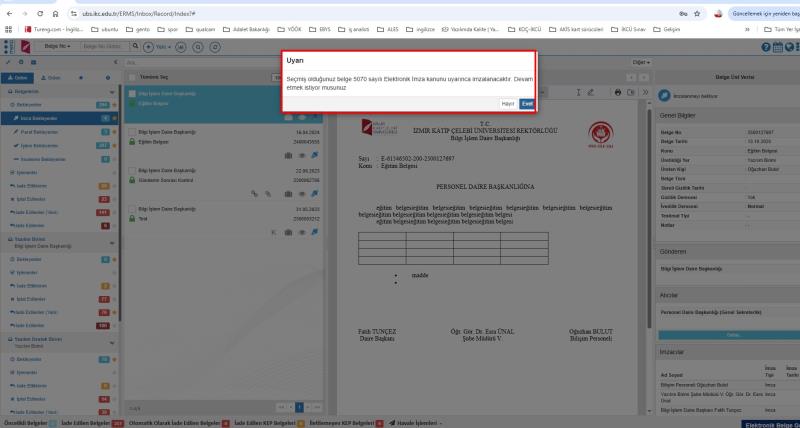
Task: Check the Tümünü Seç checkbox
Action: pyautogui.click(x=133, y=77)
